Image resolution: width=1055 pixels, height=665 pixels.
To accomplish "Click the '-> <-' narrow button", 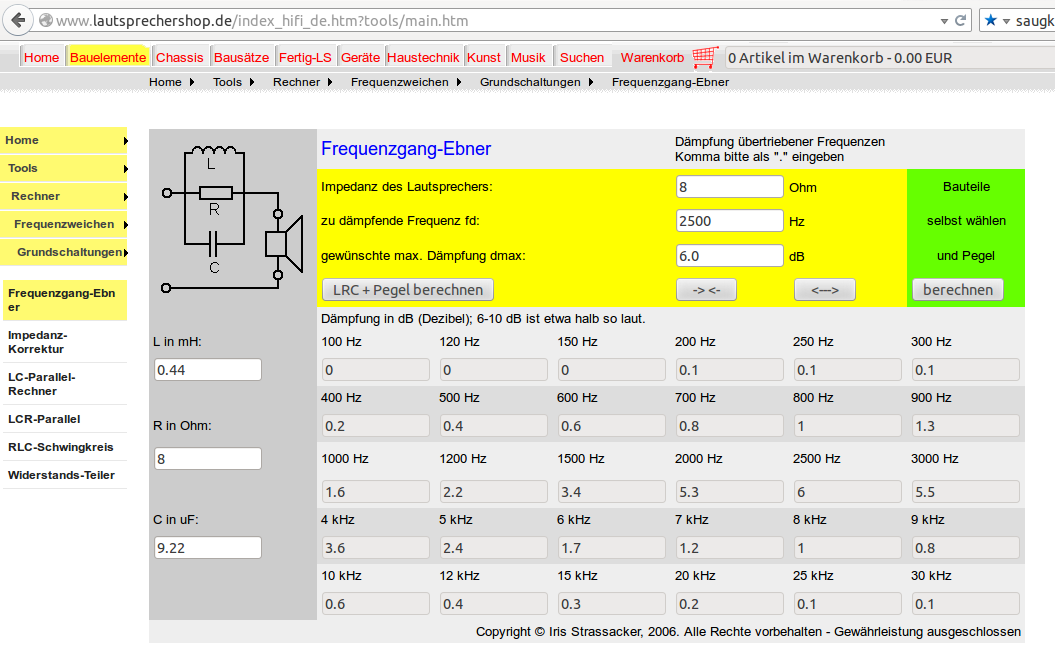I will (706, 290).
